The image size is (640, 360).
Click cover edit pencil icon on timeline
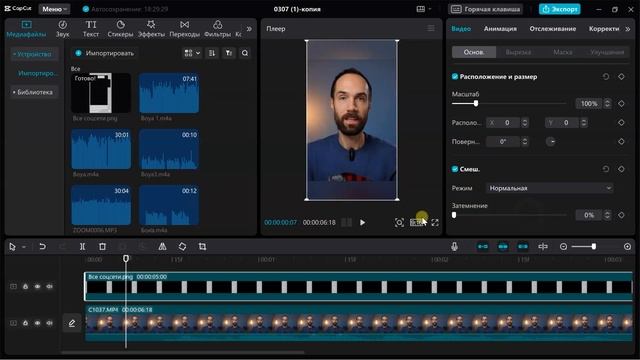click(x=72, y=323)
